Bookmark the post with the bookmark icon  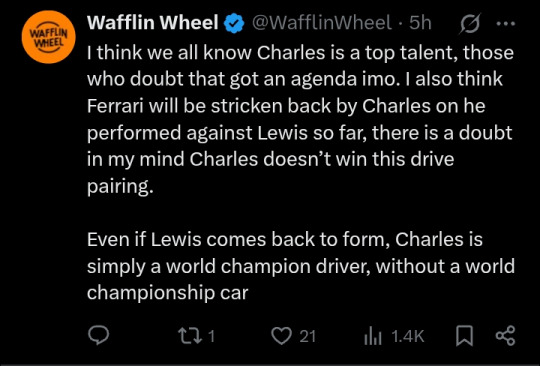(x=464, y=336)
